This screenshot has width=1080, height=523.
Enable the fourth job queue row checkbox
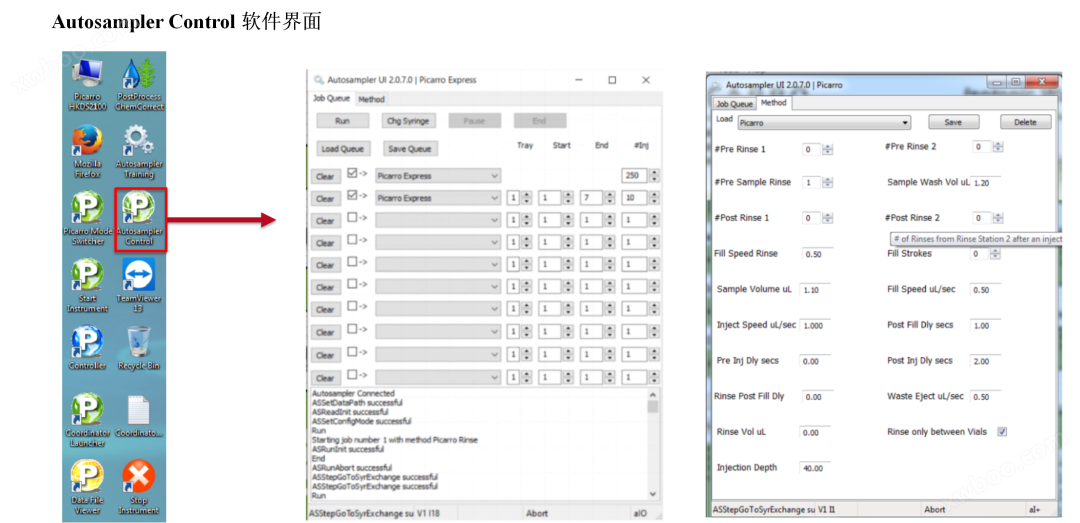[x=353, y=240]
